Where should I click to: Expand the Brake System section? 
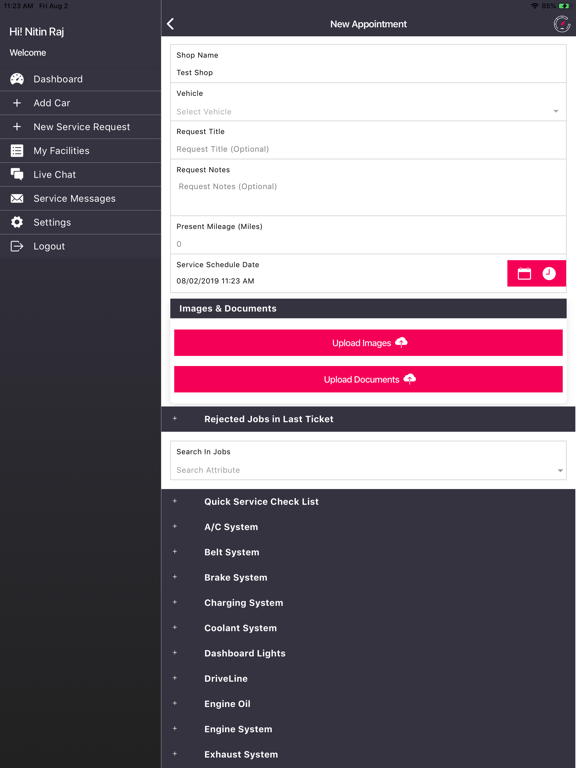pyautogui.click(x=368, y=577)
